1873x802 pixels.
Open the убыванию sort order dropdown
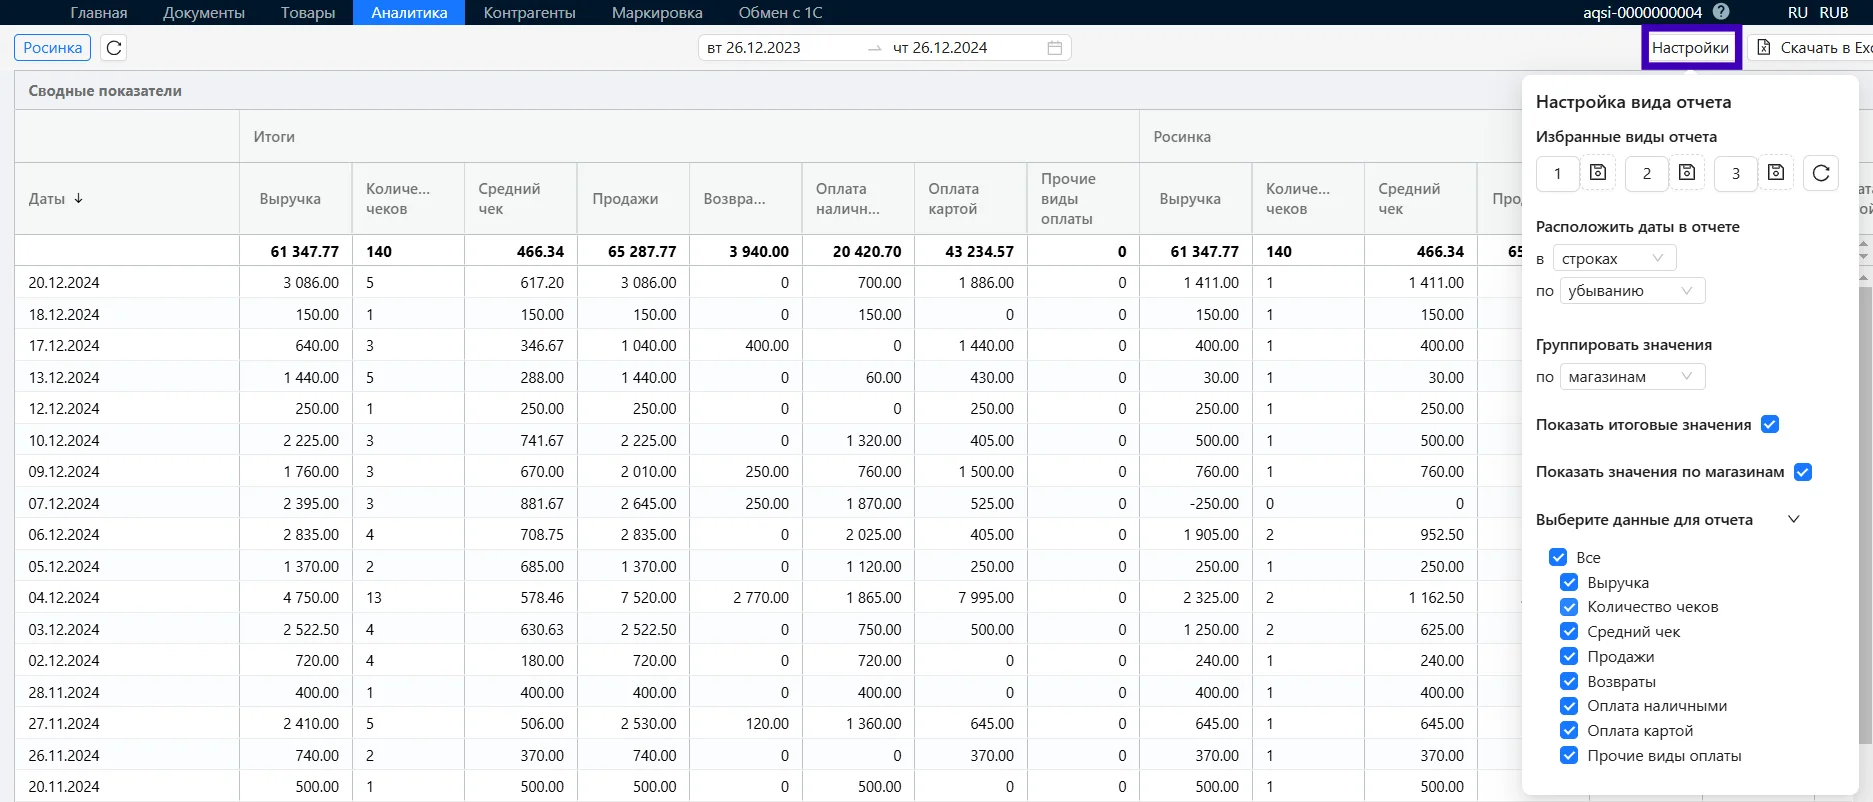point(1632,291)
